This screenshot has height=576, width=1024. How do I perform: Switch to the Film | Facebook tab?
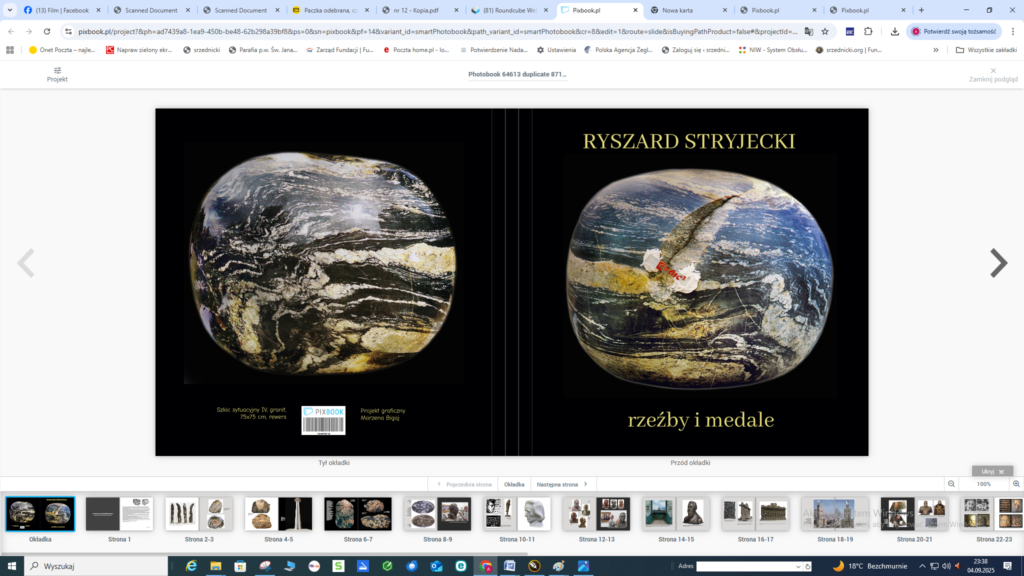point(60,10)
